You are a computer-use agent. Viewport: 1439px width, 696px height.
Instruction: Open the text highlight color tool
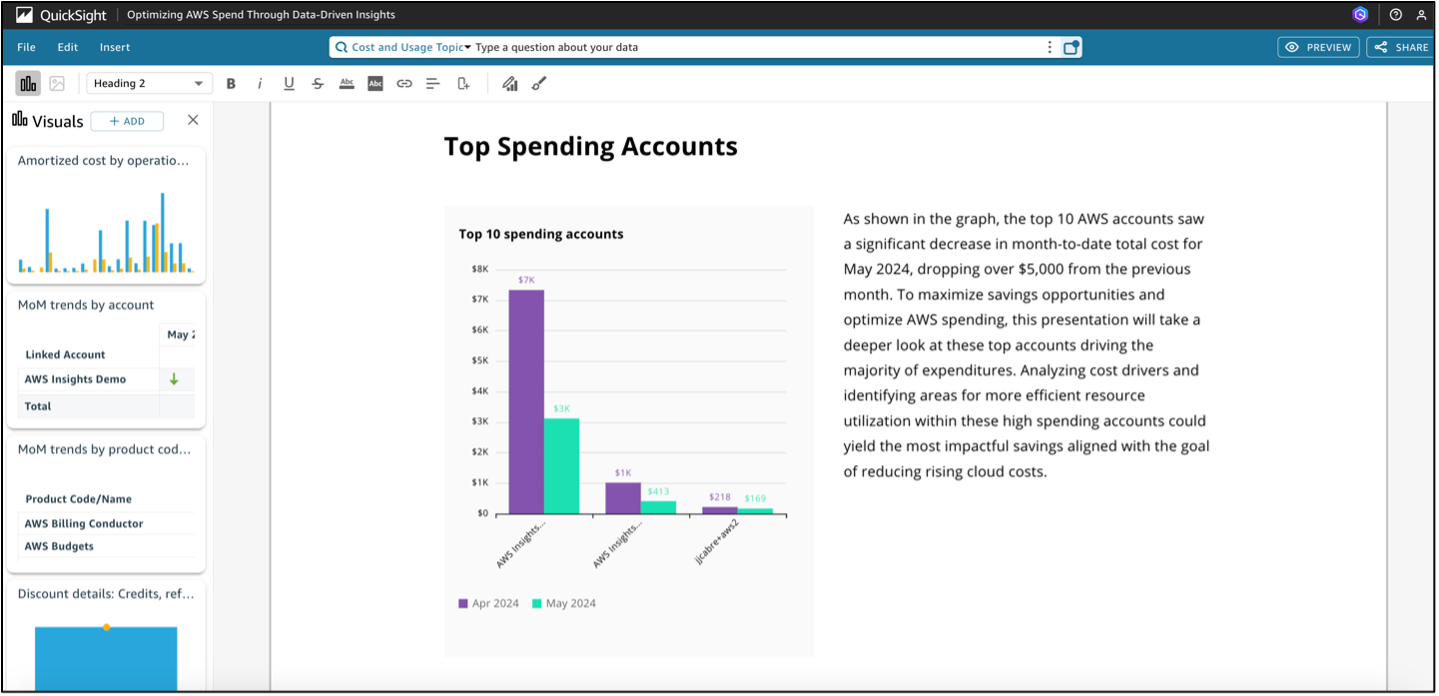click(375, 84)
